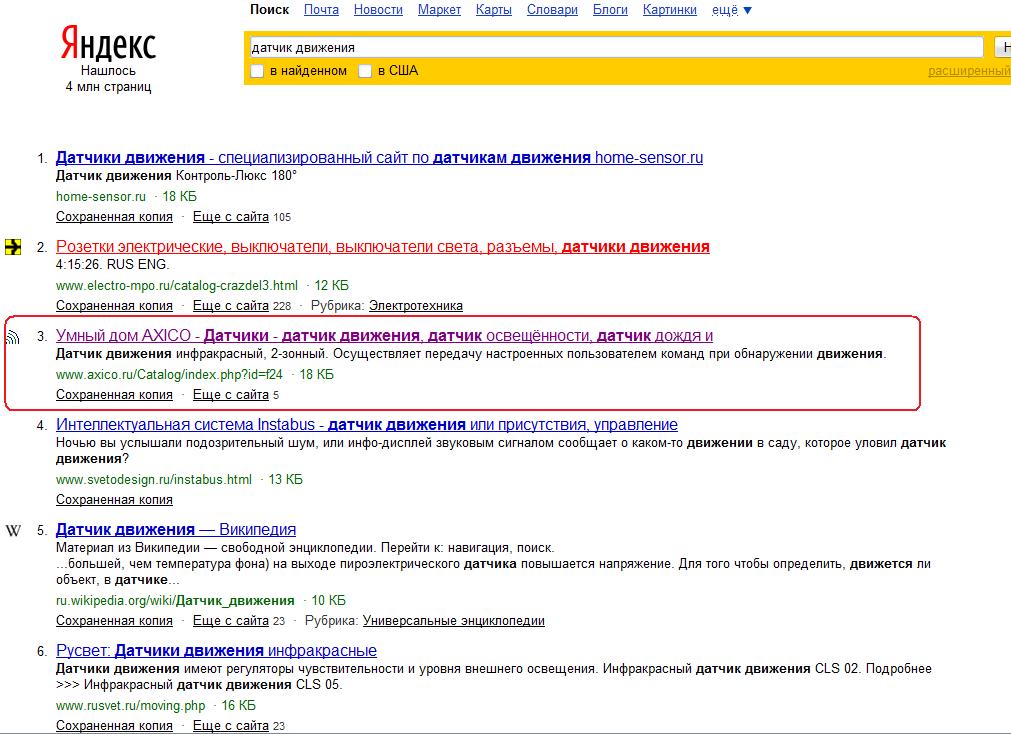Open the red 'Розетки электрические' result title
This screenshot has width=1011, height=734.
coord(382,246)
